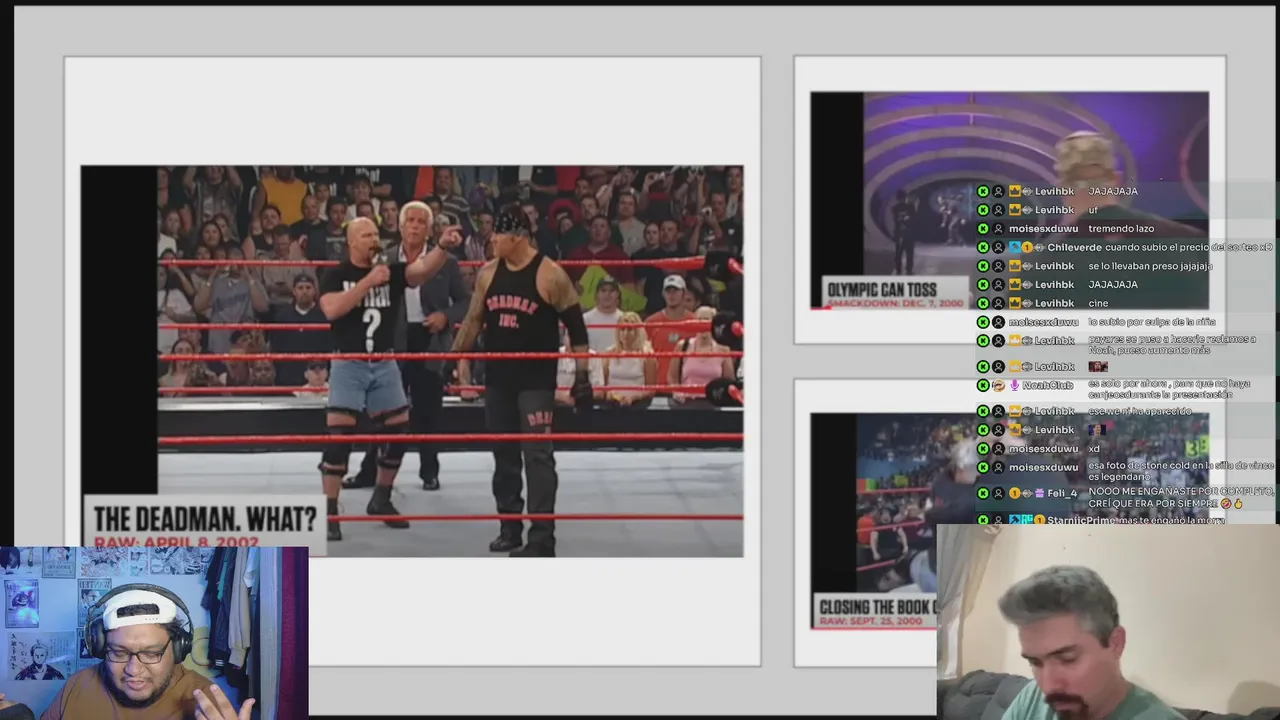Click the crown badge on 'ese we ni ha aparecido'
Viewport: 1280px width, 720px height.
click(x=1014, y=411)
